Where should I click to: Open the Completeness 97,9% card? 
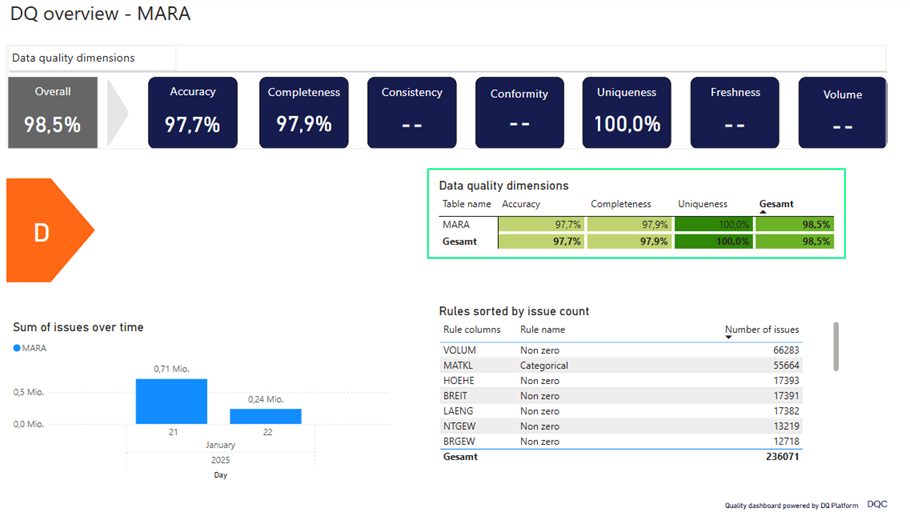click(304, 112)
